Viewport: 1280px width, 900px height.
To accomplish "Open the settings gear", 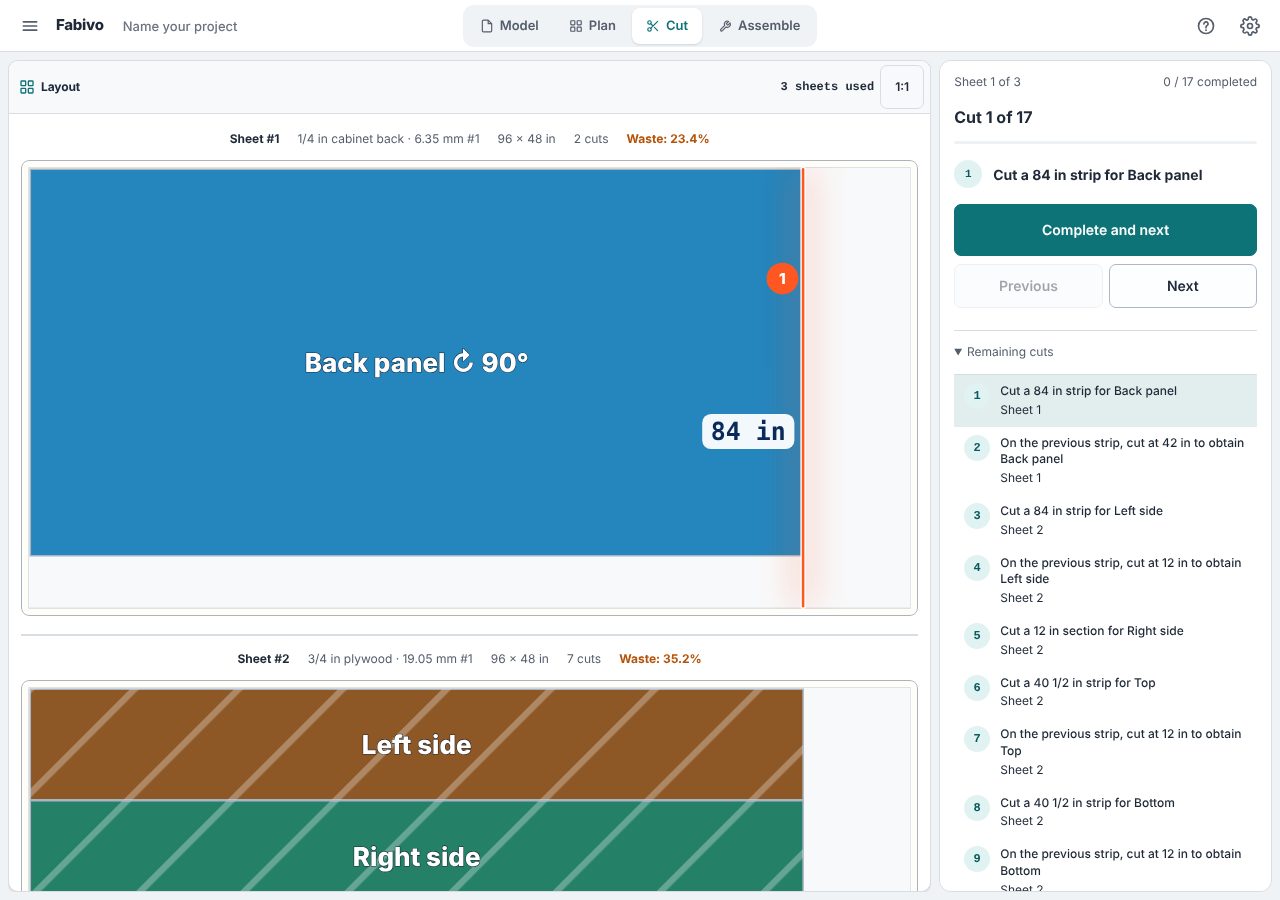I will pyautogui.click(x=1250, y=26).
